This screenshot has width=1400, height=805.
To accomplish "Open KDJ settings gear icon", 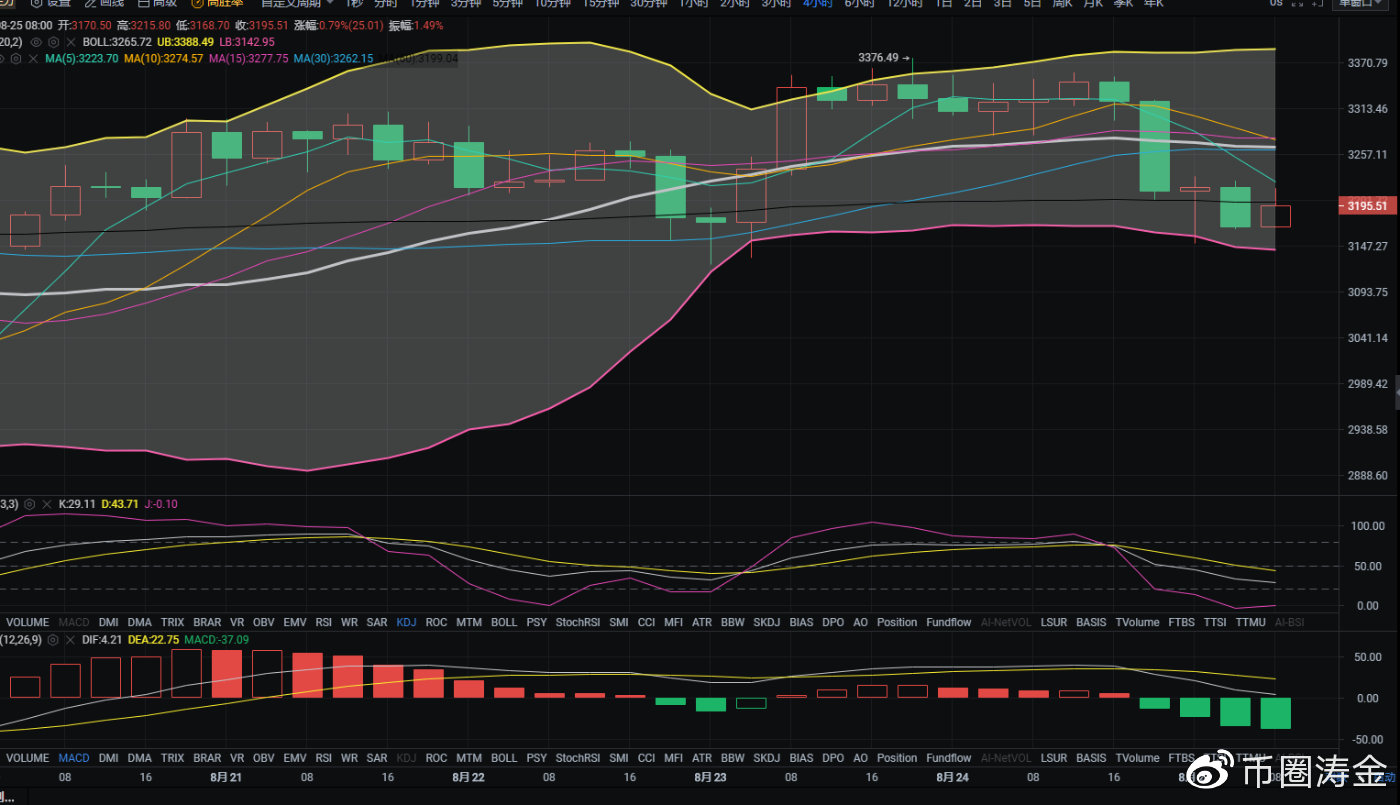I will tap(29, 504).
